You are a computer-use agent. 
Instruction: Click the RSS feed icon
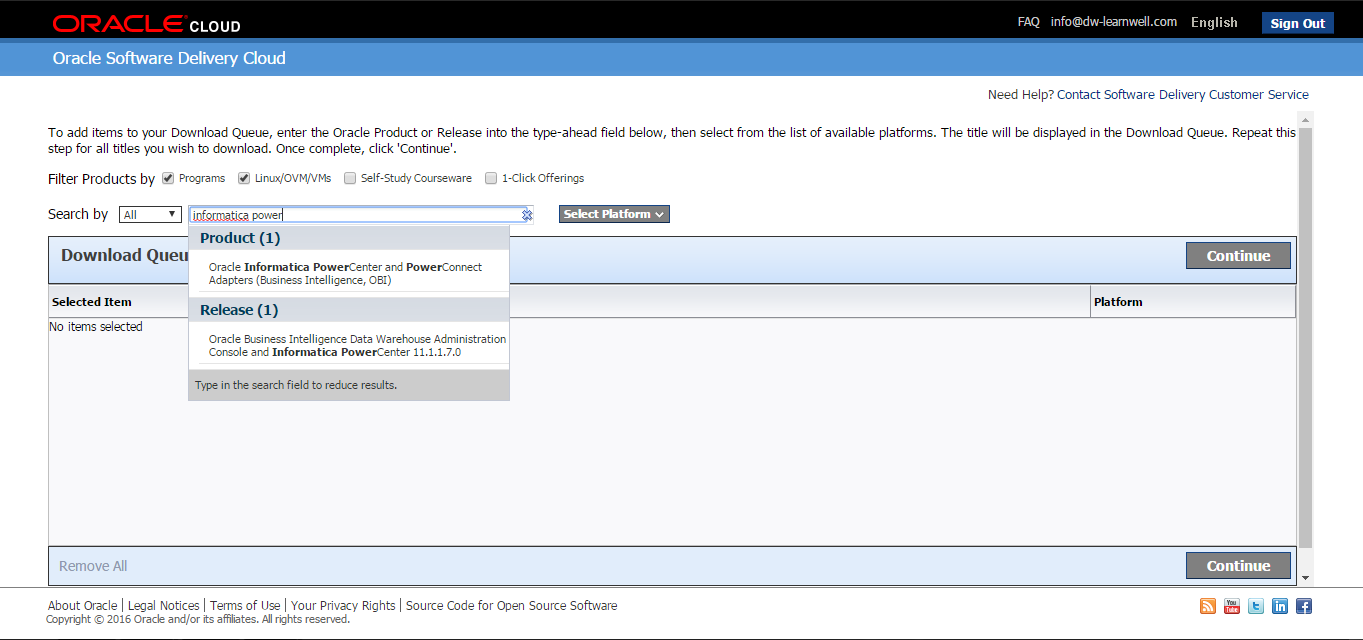pos(1208,606)
